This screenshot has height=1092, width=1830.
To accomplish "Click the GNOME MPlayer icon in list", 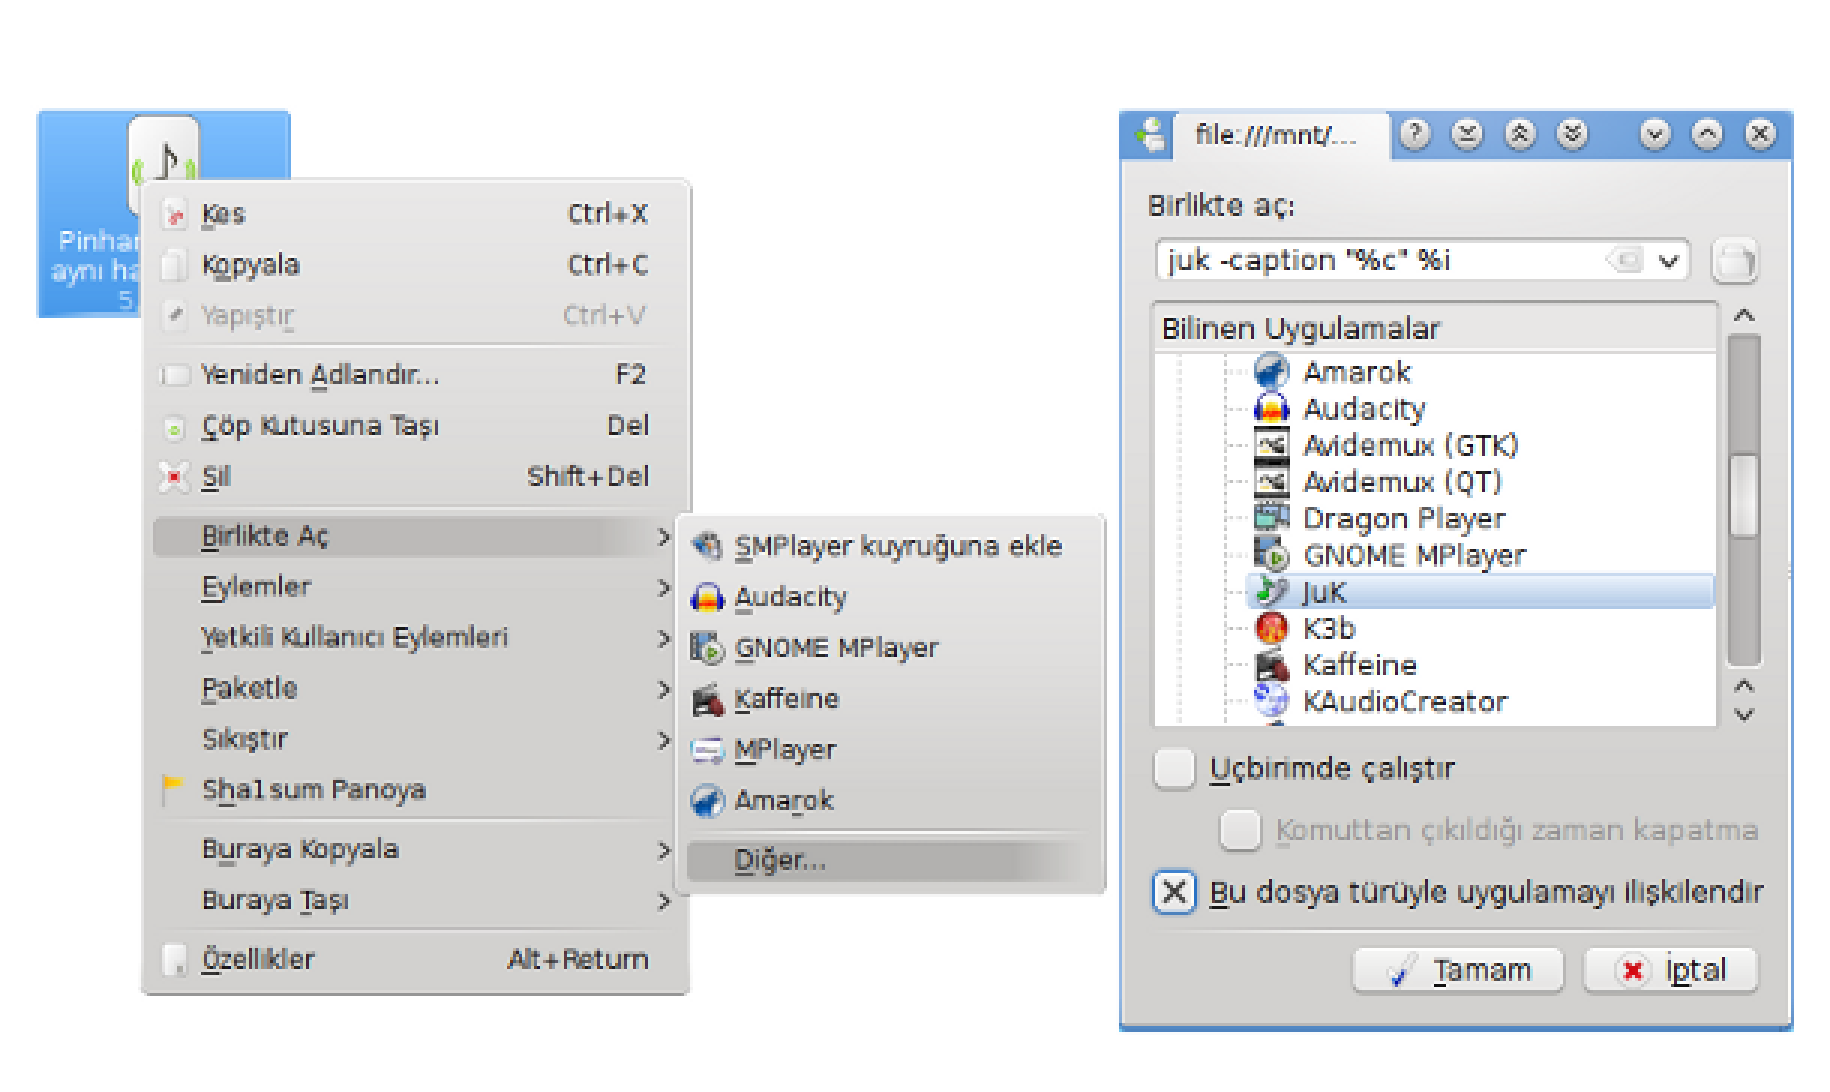I will (1271, 555).
